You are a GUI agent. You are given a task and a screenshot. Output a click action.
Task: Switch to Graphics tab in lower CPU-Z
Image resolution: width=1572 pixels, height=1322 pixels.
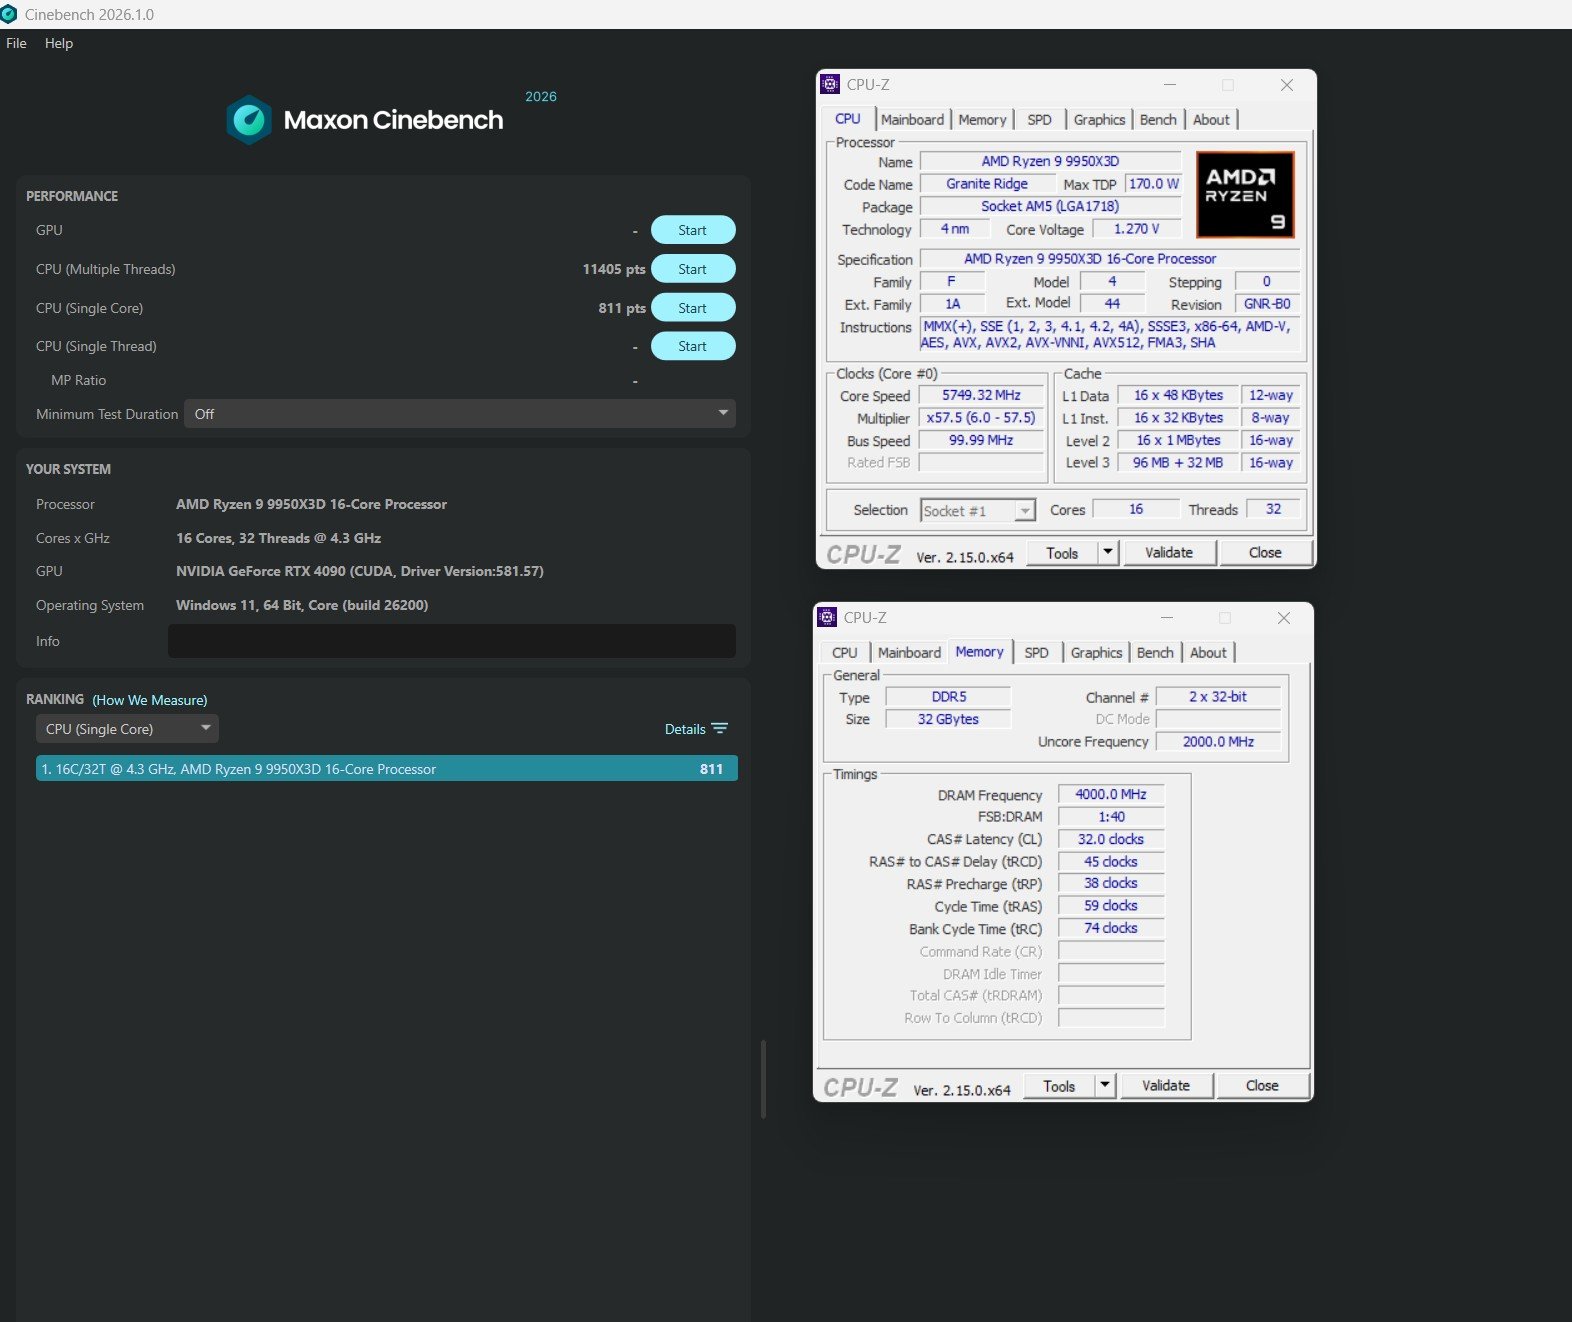[x=1096, y=652]
